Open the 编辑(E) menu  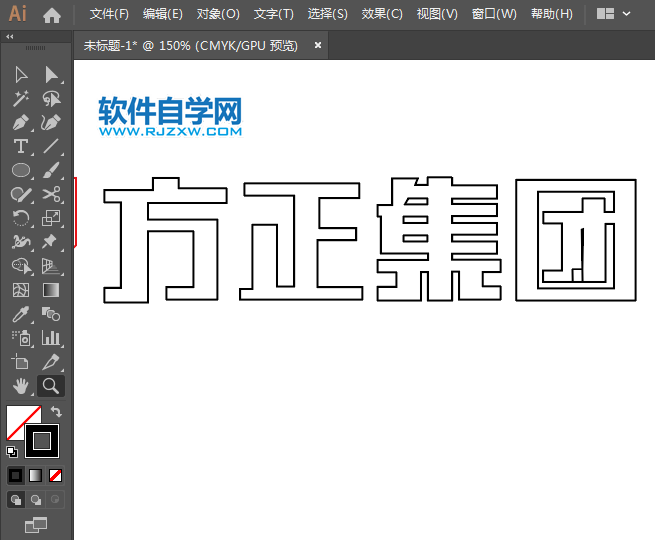pos(162,14)
